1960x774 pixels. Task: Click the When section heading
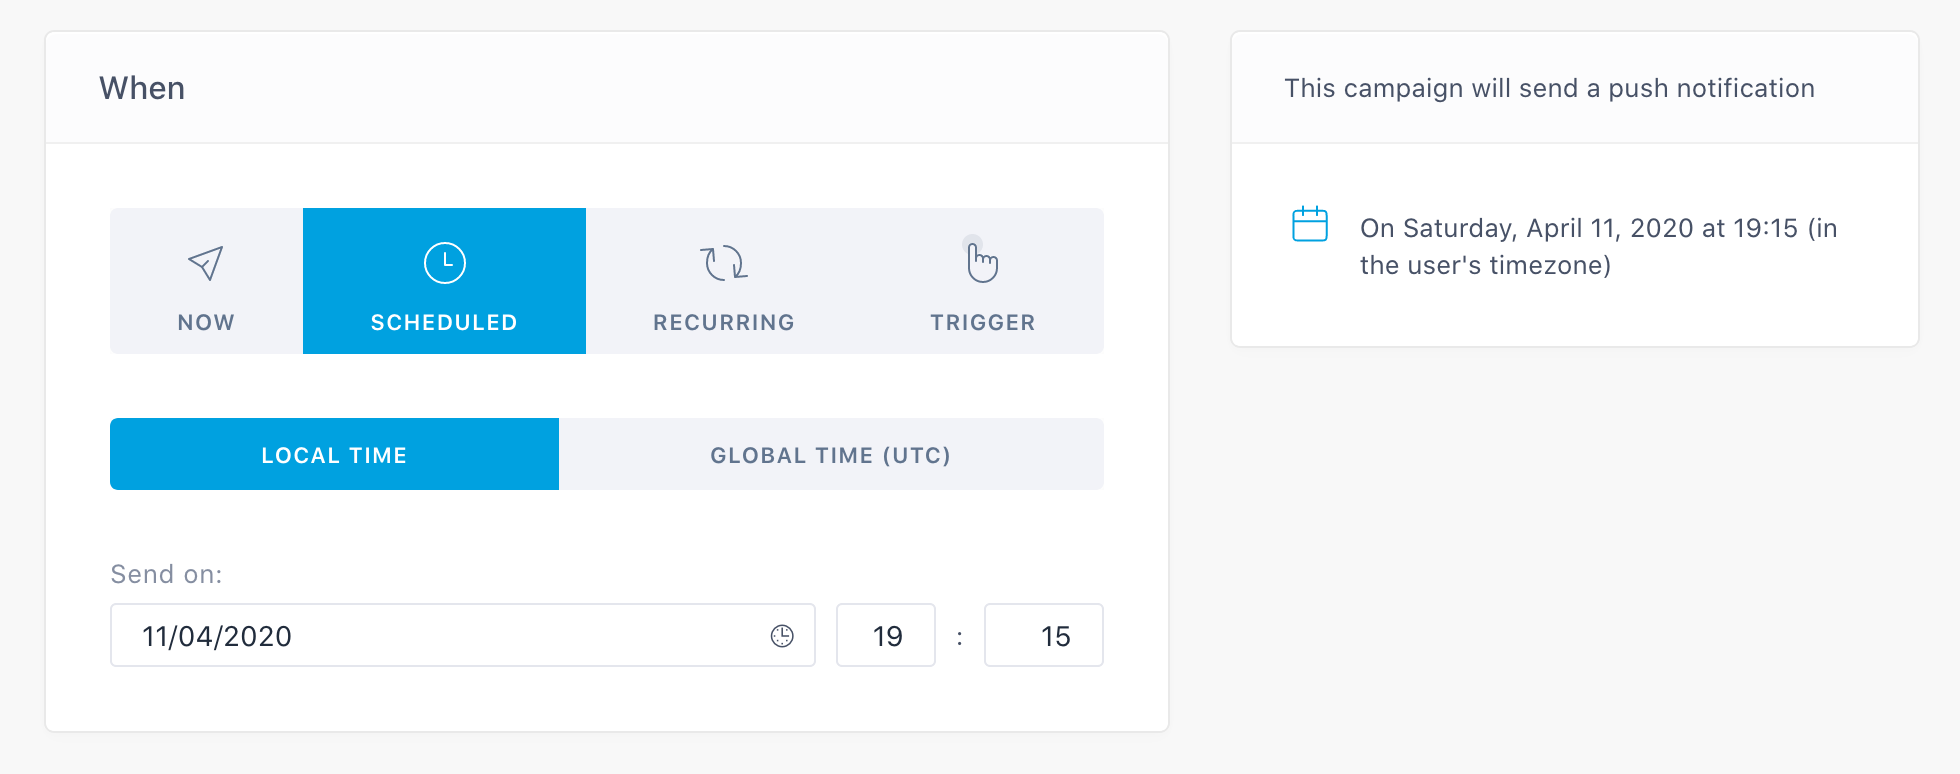142,88
